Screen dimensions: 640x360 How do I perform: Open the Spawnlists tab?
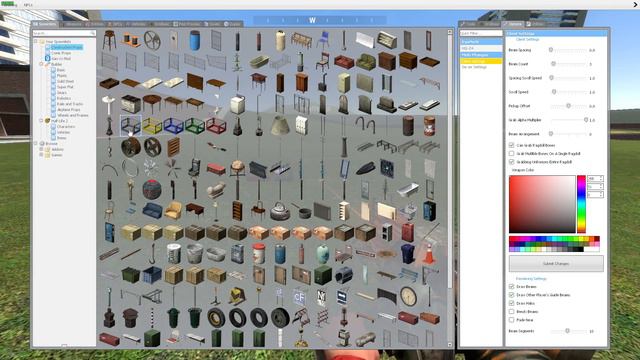[x=45, y=24]
